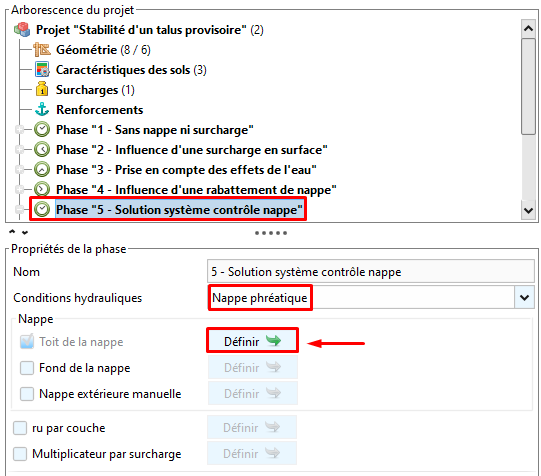Select the Renforcements anchor icon
The width and height of the screenshot is (541, 476).
(x=42, y=109)
